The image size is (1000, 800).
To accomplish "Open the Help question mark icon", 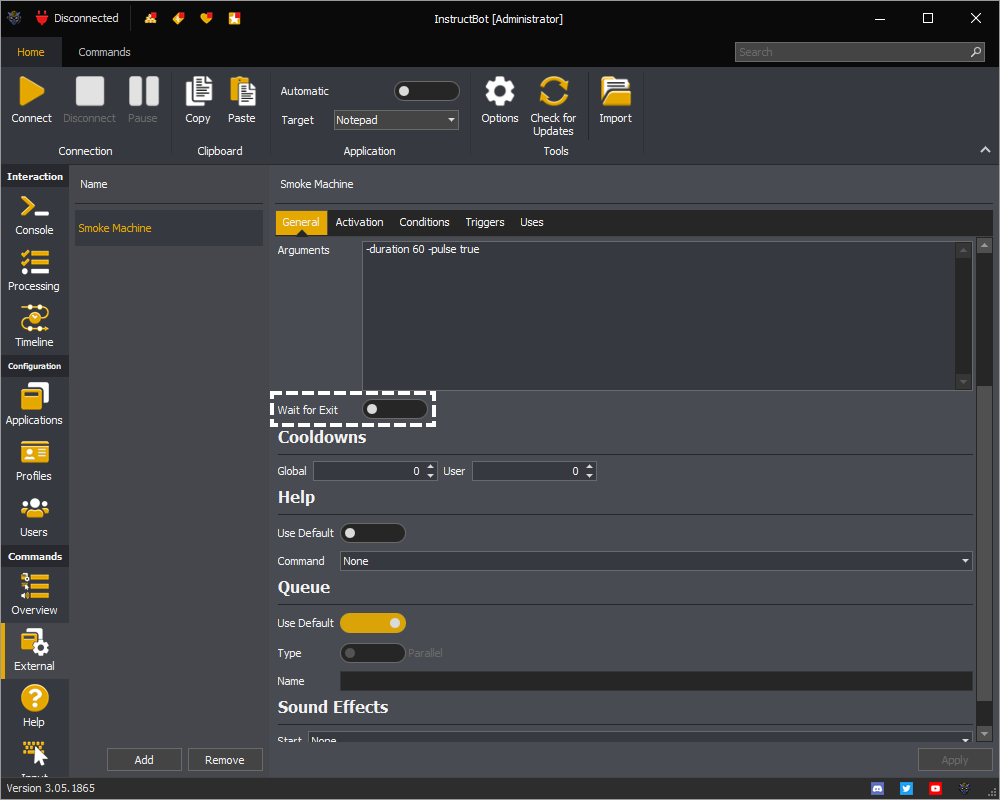I will 34,698.
